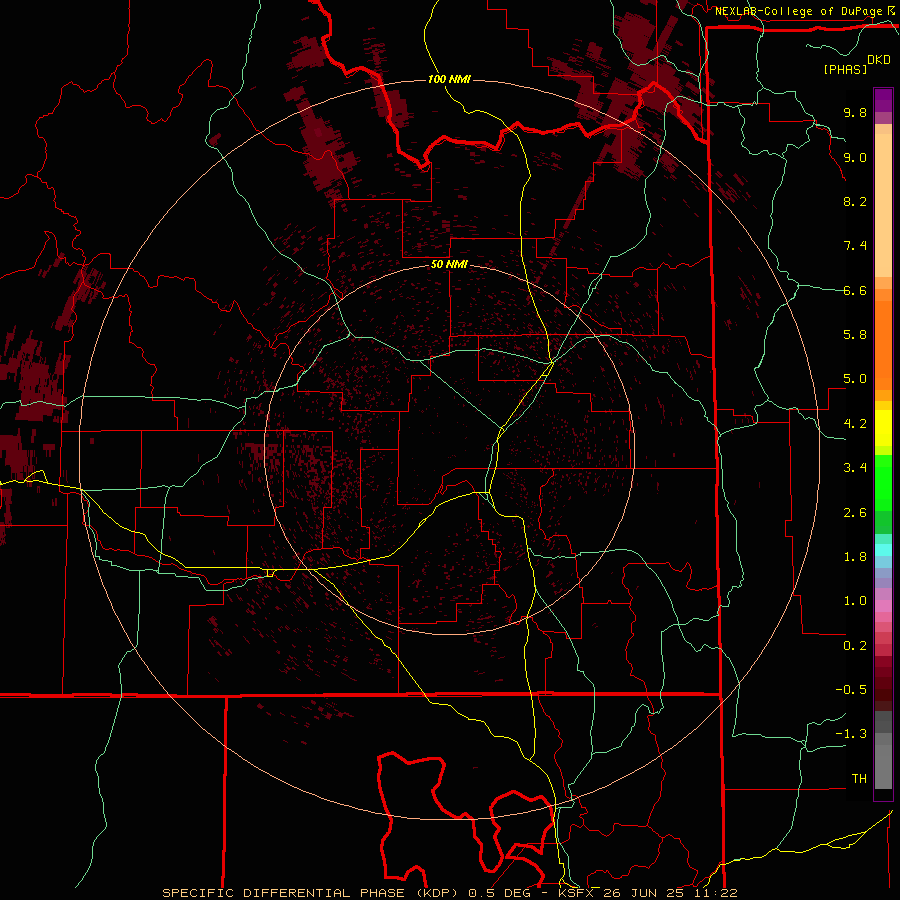The width and height of the screenshot is (900, 900).
Task: Click the 1.0 legend value
Action: (x=855, y=601)
